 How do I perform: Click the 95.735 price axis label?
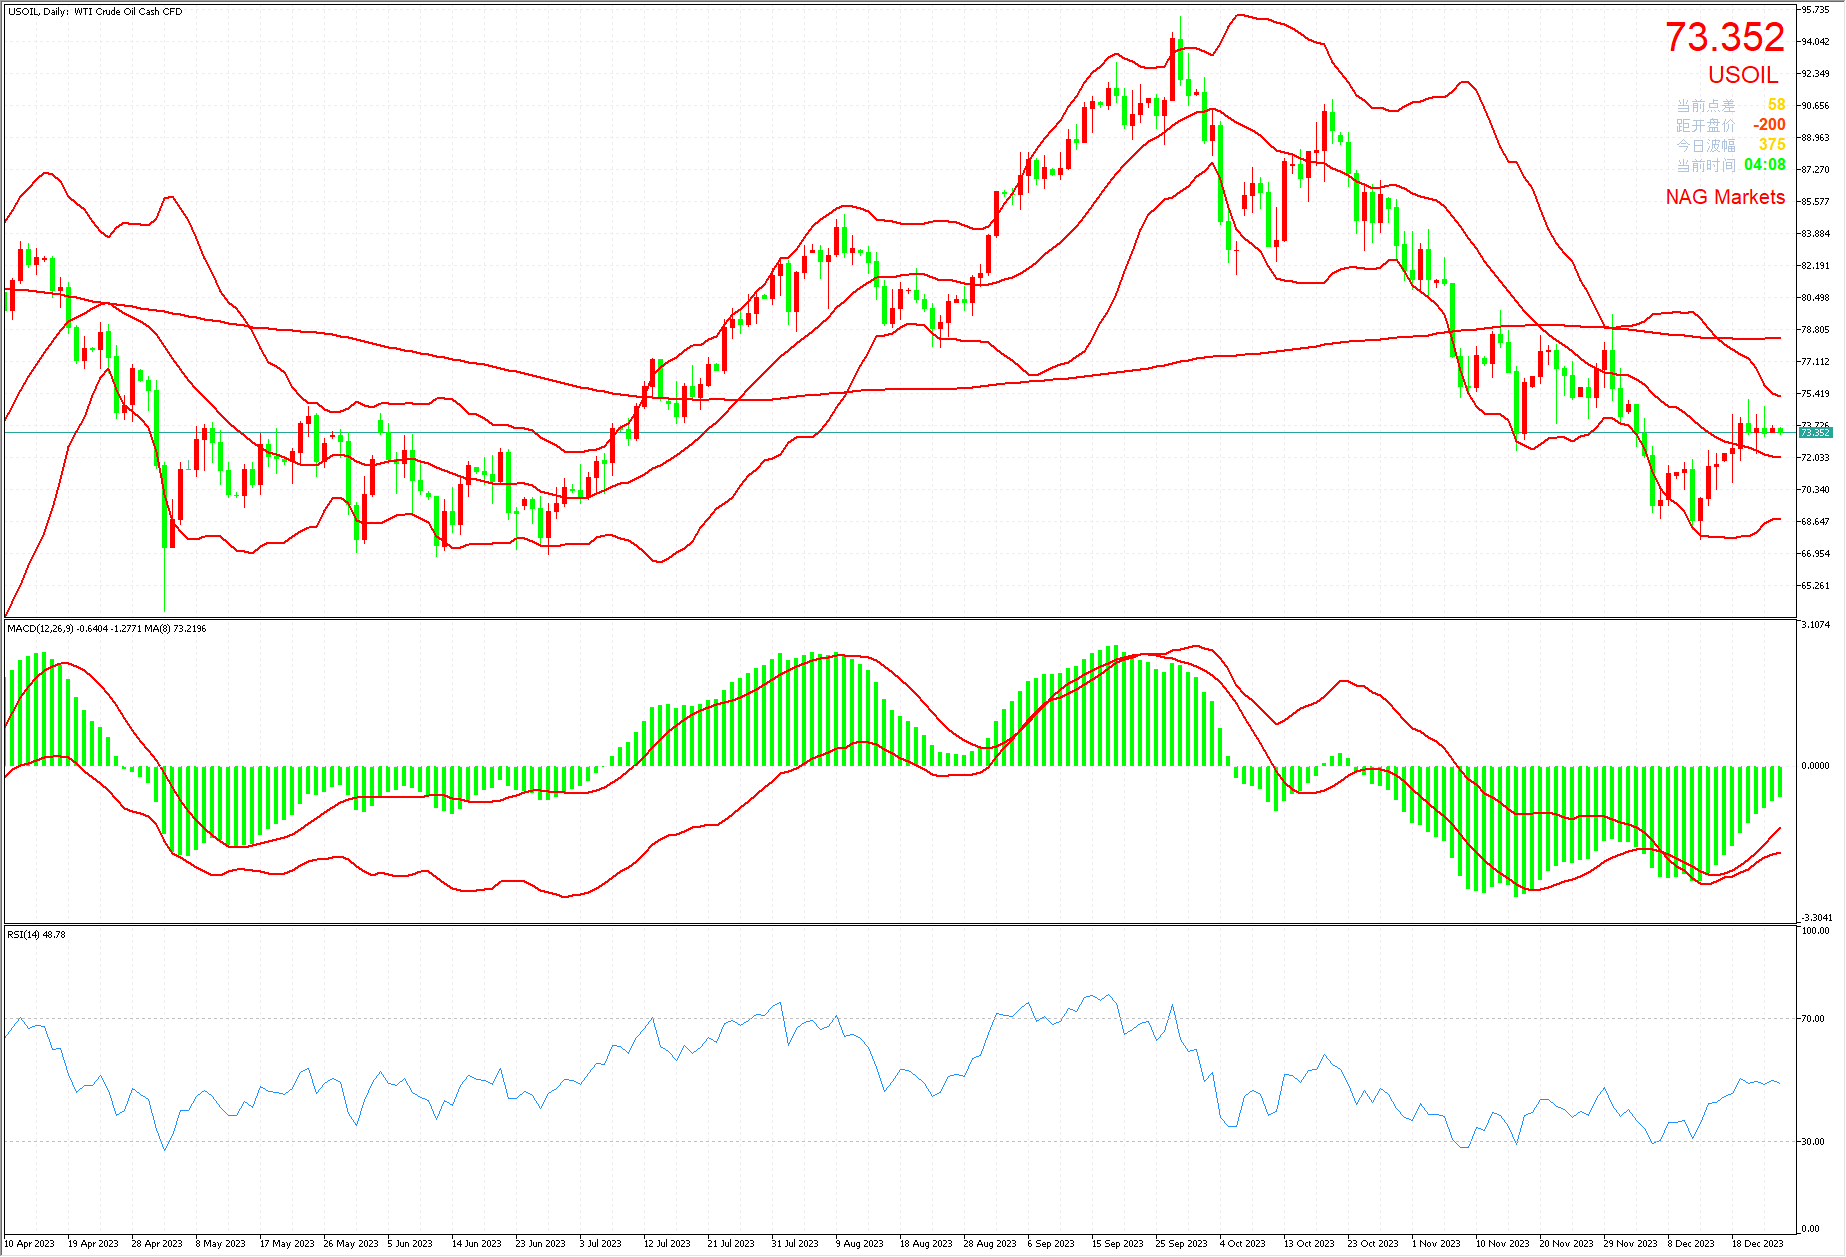(1815, 10)
